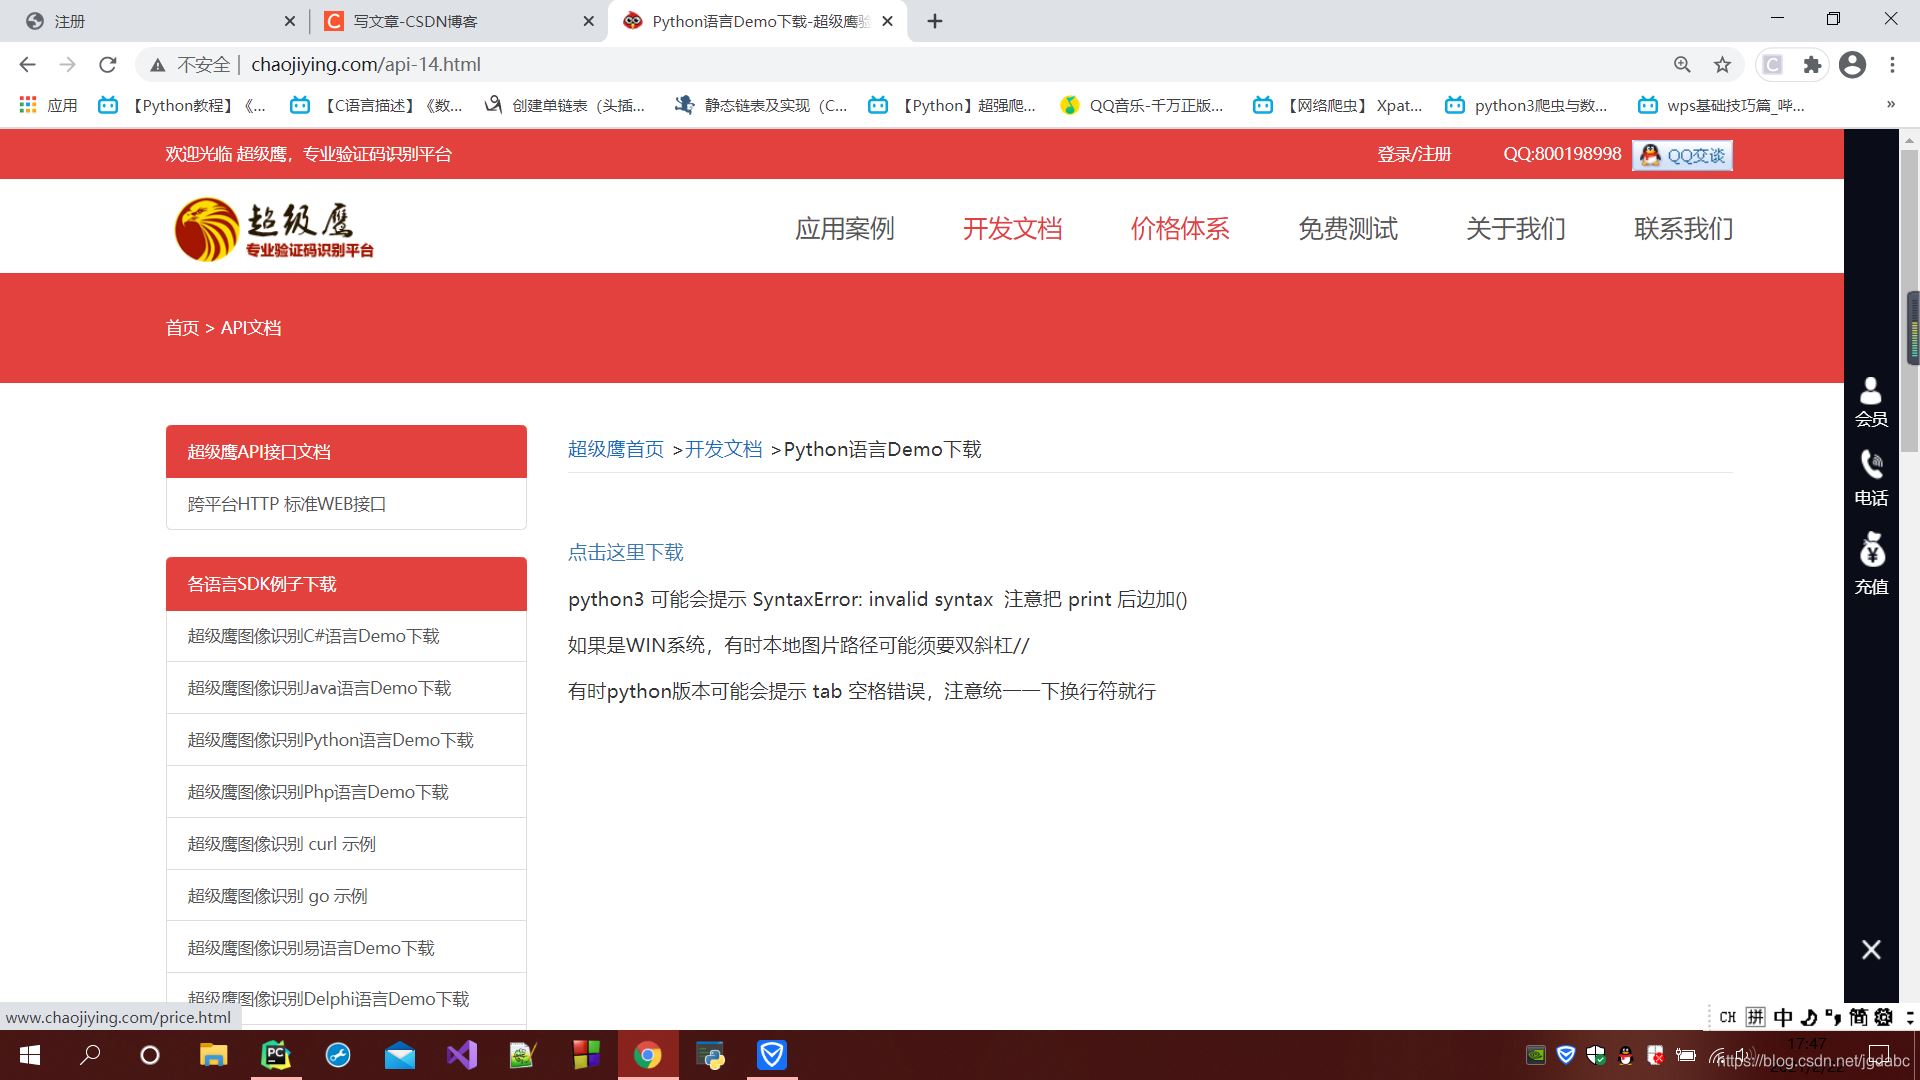
Task: Open the NVIDIA settings tray icon
Action: [1536, 1055]
